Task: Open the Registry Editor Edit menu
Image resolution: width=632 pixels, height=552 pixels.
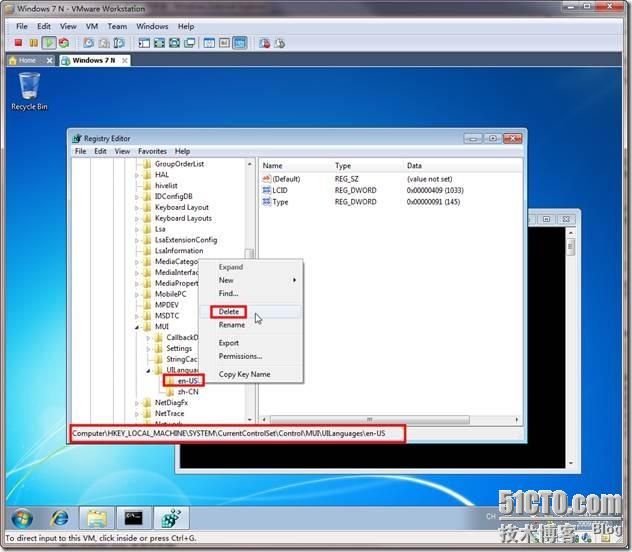Action: [x=100, y=151]
